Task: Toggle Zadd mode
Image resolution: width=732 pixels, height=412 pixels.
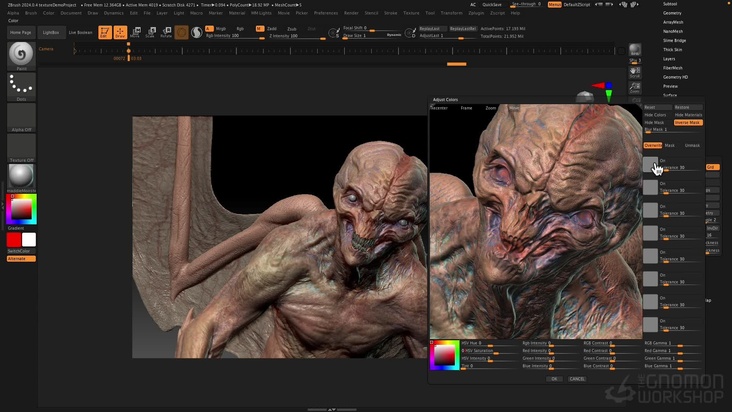Action: [272, 28]
